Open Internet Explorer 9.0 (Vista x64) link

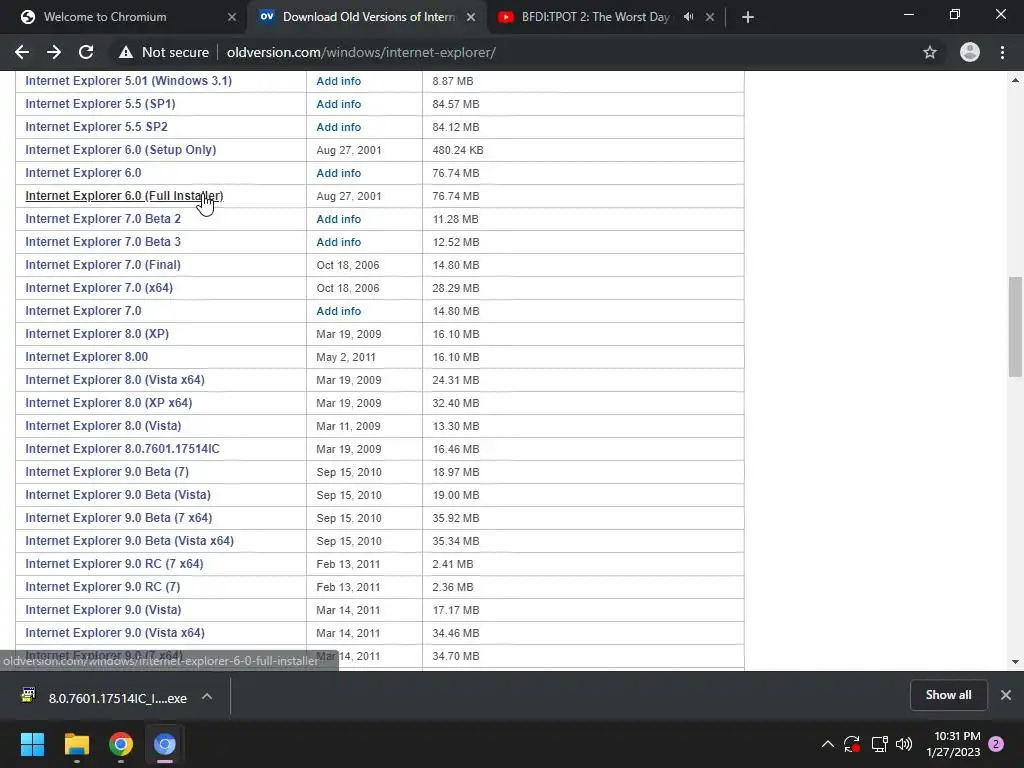pyautogui.click(x=115, y=632)
